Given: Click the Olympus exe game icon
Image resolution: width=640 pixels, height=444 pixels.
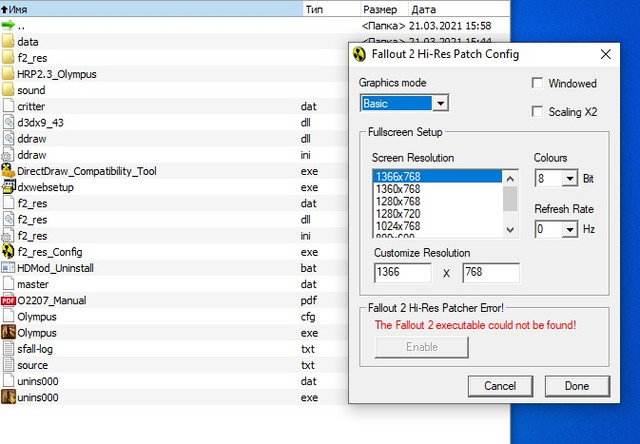Looking at the screenshot, I should (x=8, y=332).
